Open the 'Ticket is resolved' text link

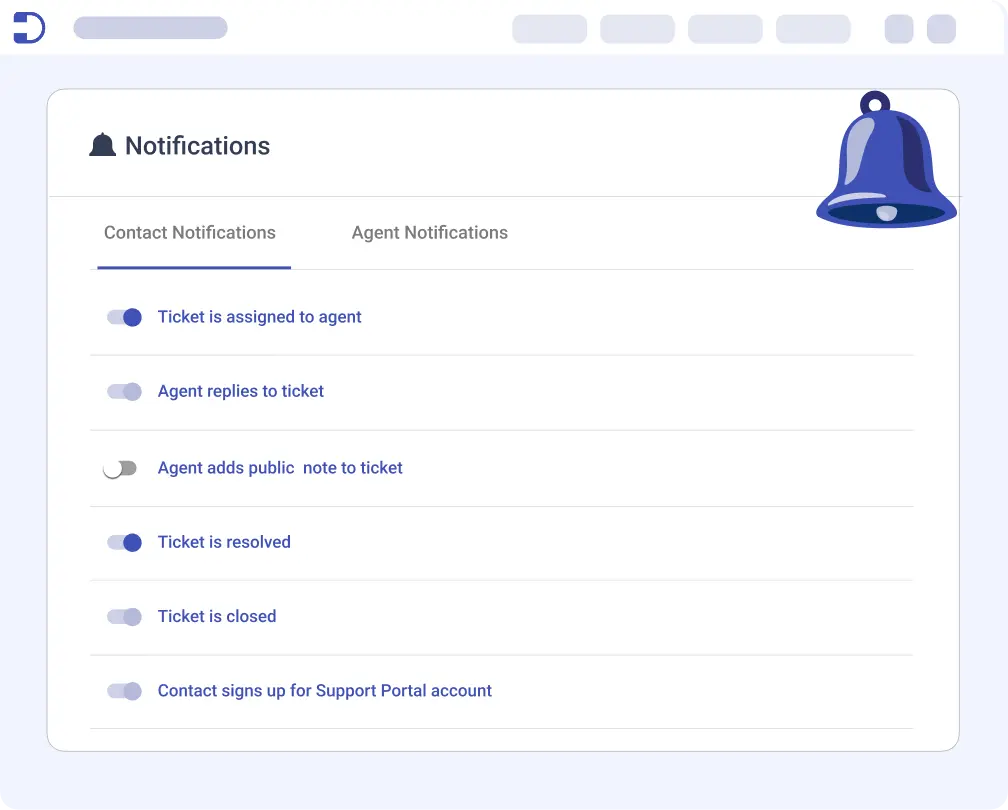tap(224, 542)
